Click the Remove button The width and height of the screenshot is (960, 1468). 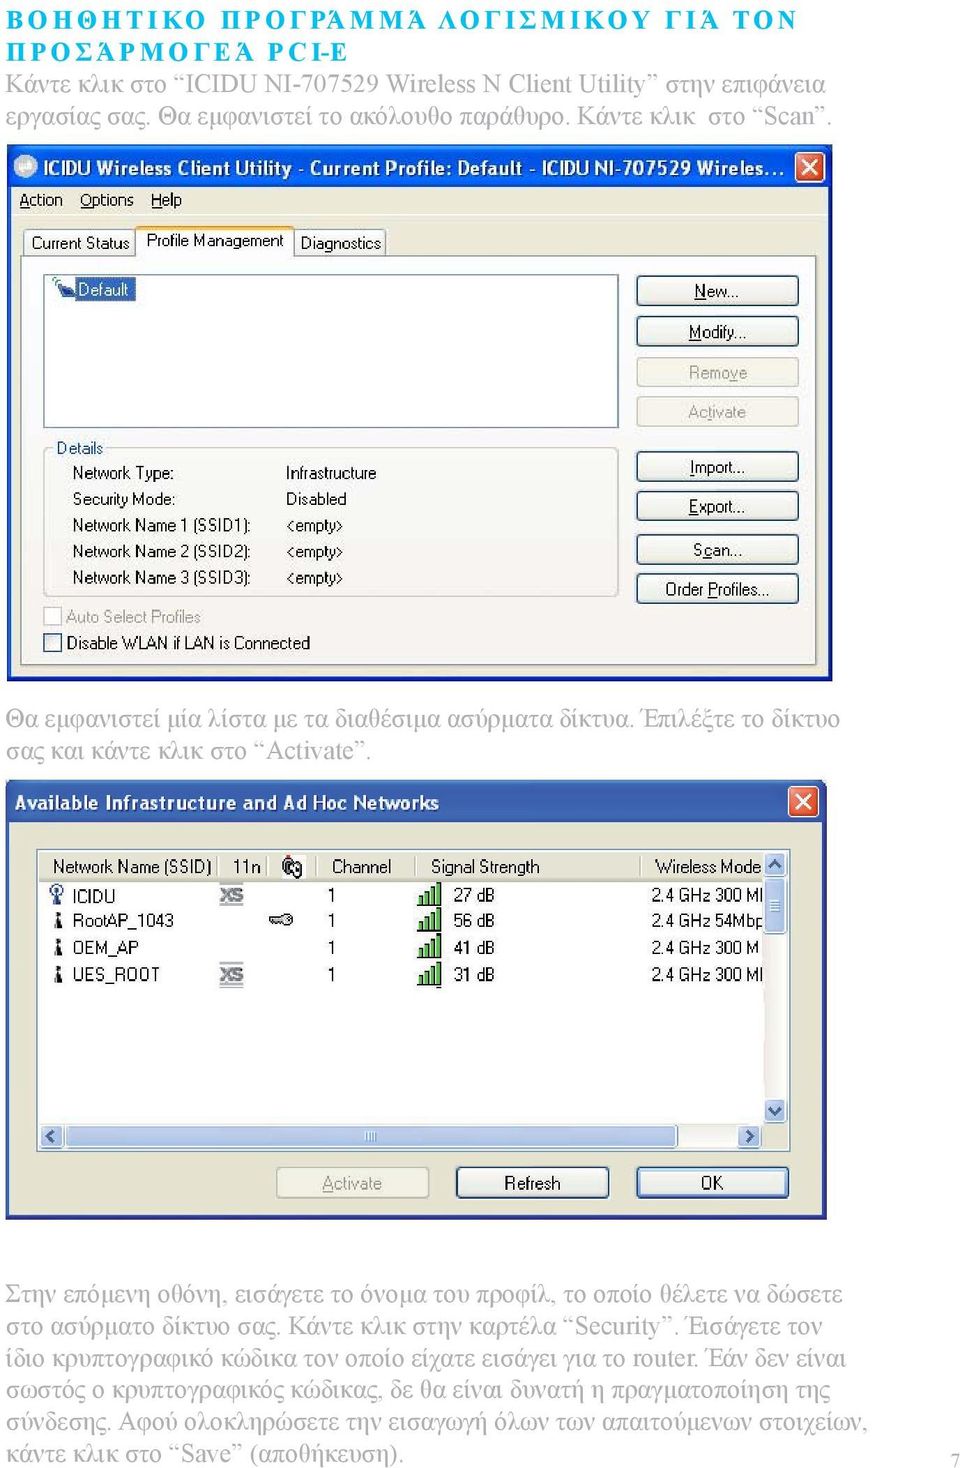pos(717,372)
